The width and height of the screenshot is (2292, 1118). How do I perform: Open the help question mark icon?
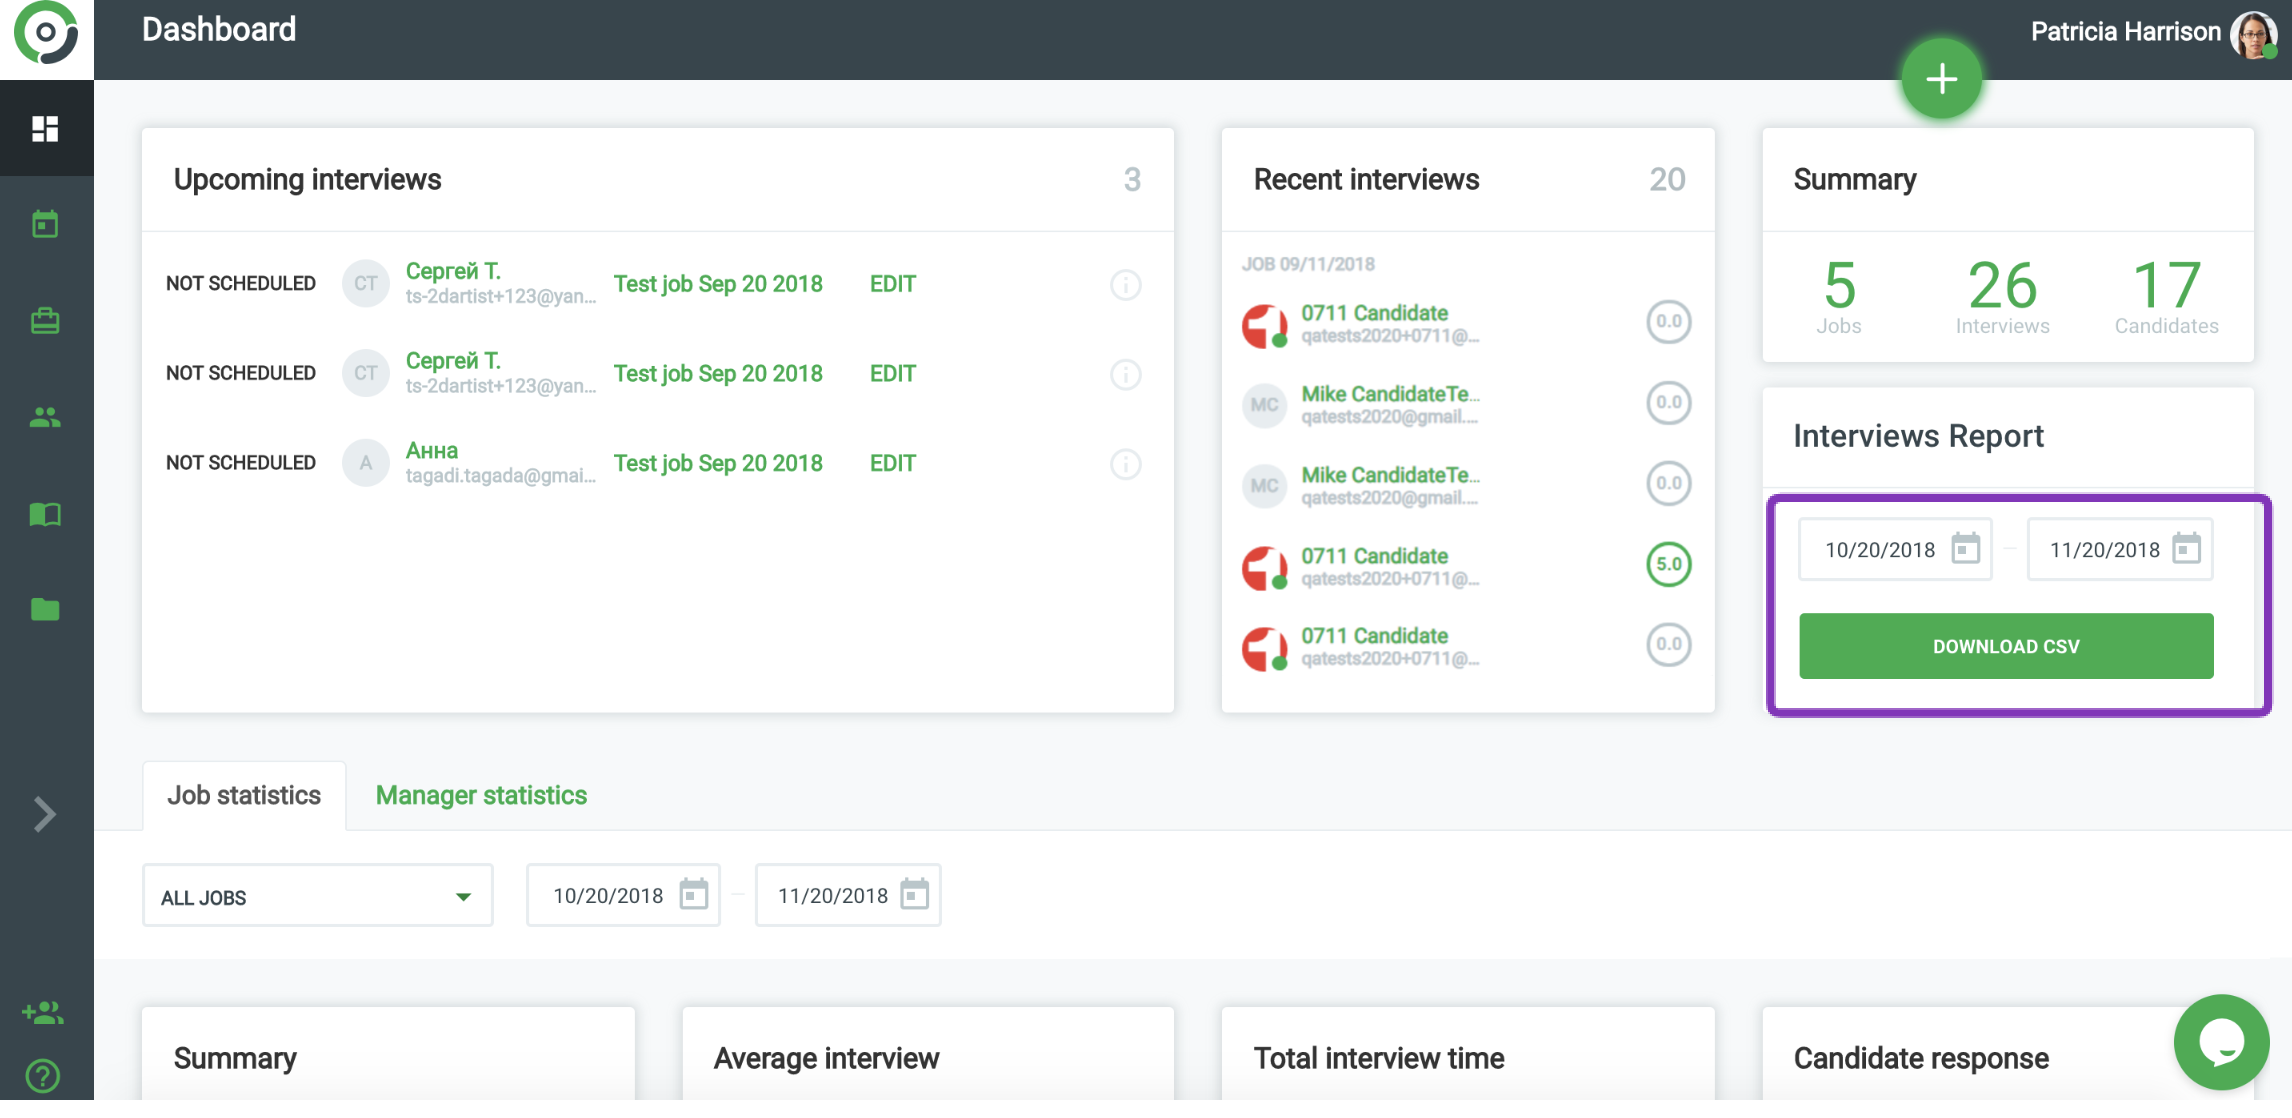43,1076
